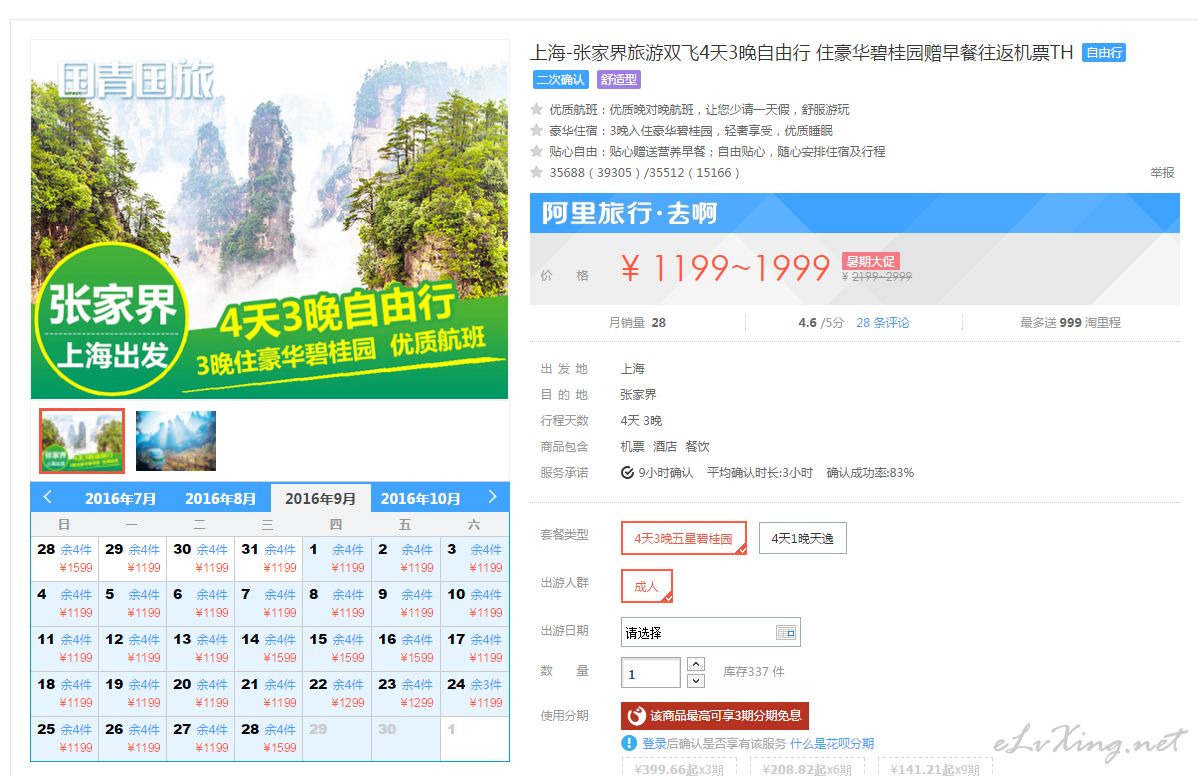Viewport: 1198px width, 776px height.
Task: Select the second blue scenery thumbnail
Action: [176, 441]
